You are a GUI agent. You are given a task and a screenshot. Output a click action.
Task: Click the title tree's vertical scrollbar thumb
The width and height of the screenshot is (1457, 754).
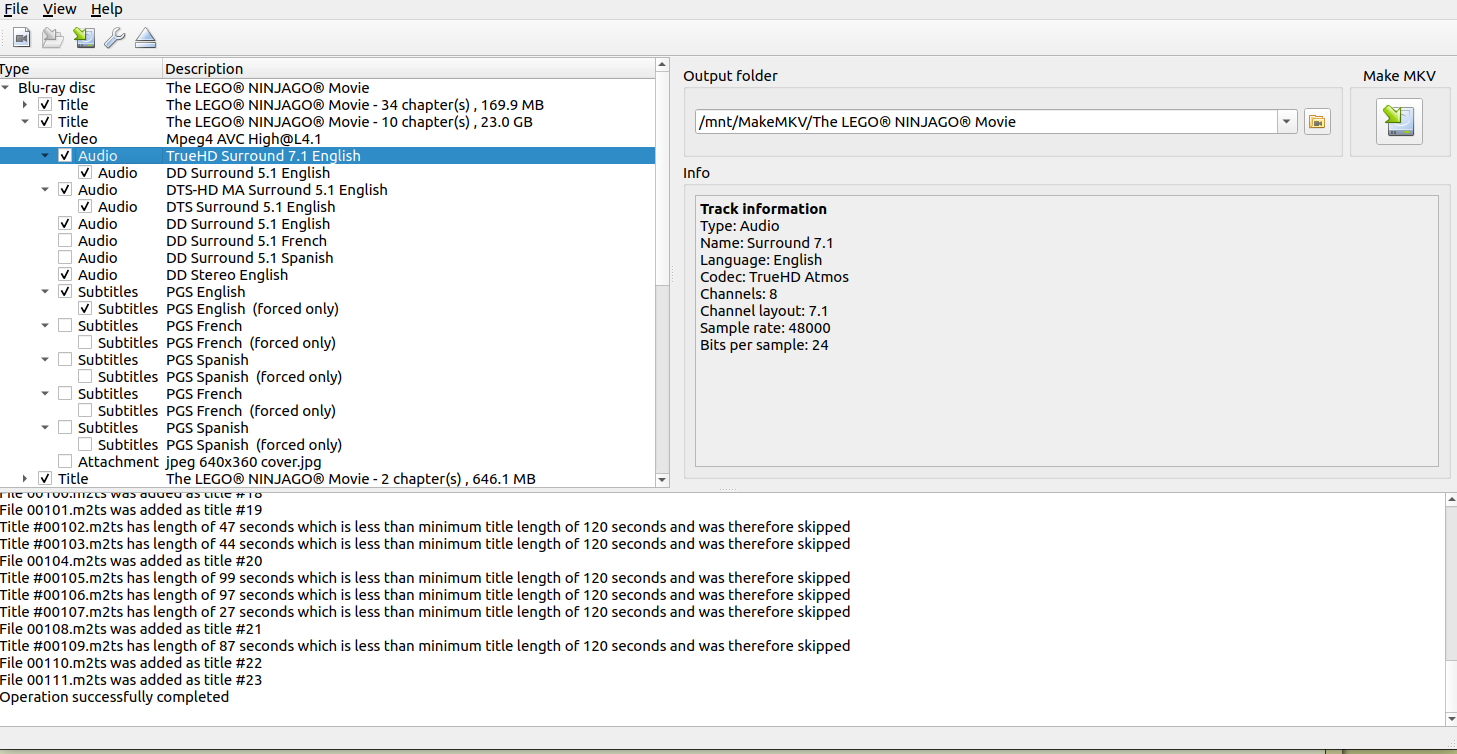coord(661,180)
